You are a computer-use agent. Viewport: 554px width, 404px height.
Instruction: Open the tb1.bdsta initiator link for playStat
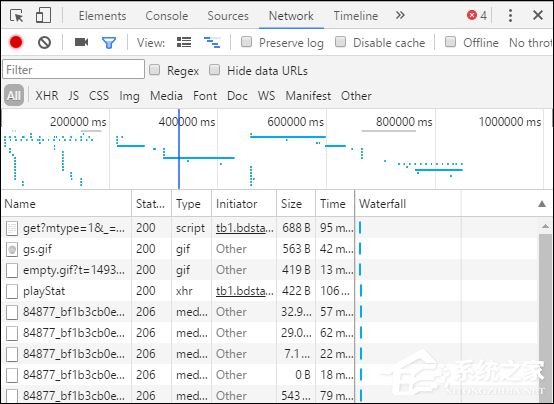pos(244,291)
